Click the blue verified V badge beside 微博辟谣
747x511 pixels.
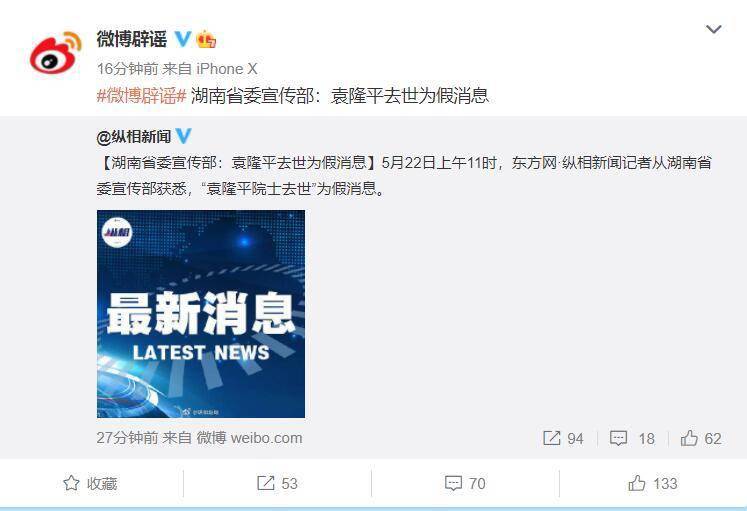click(x=183, y=39)
